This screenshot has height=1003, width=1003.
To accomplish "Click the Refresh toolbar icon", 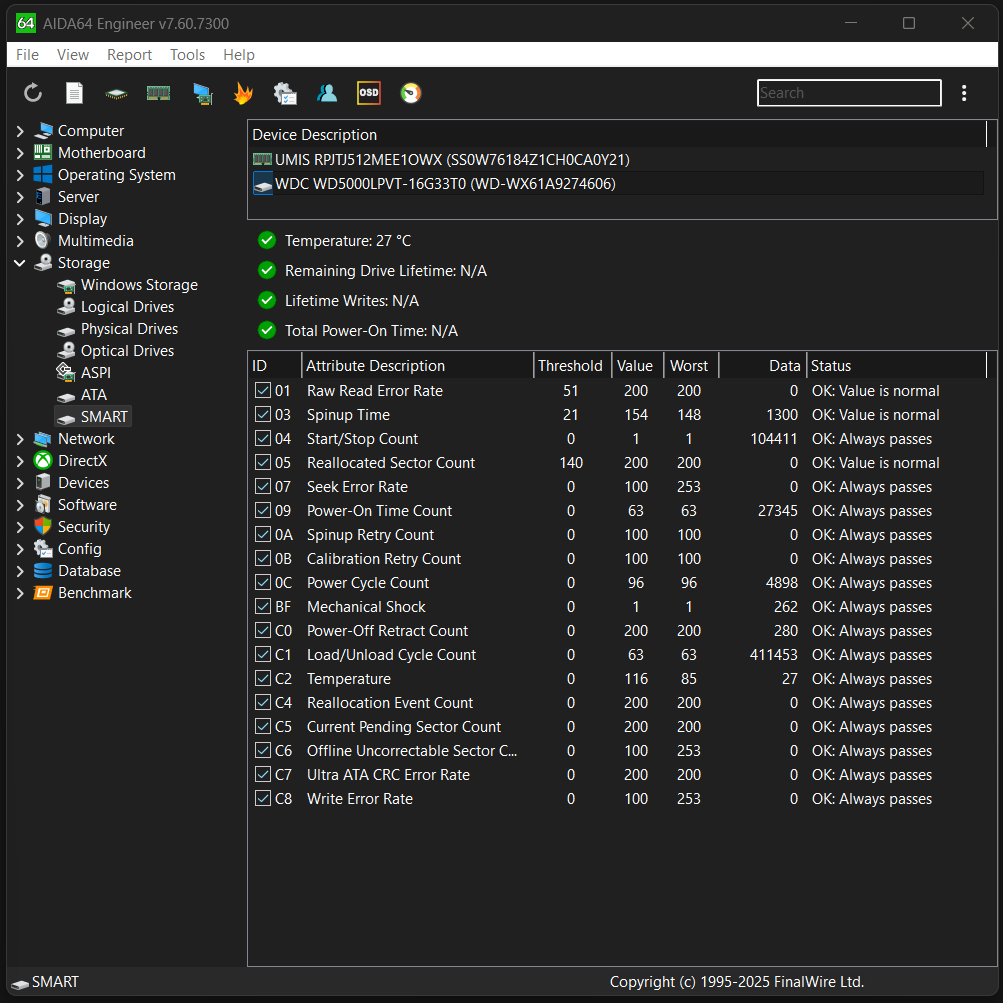I will (x=33, y=93).
